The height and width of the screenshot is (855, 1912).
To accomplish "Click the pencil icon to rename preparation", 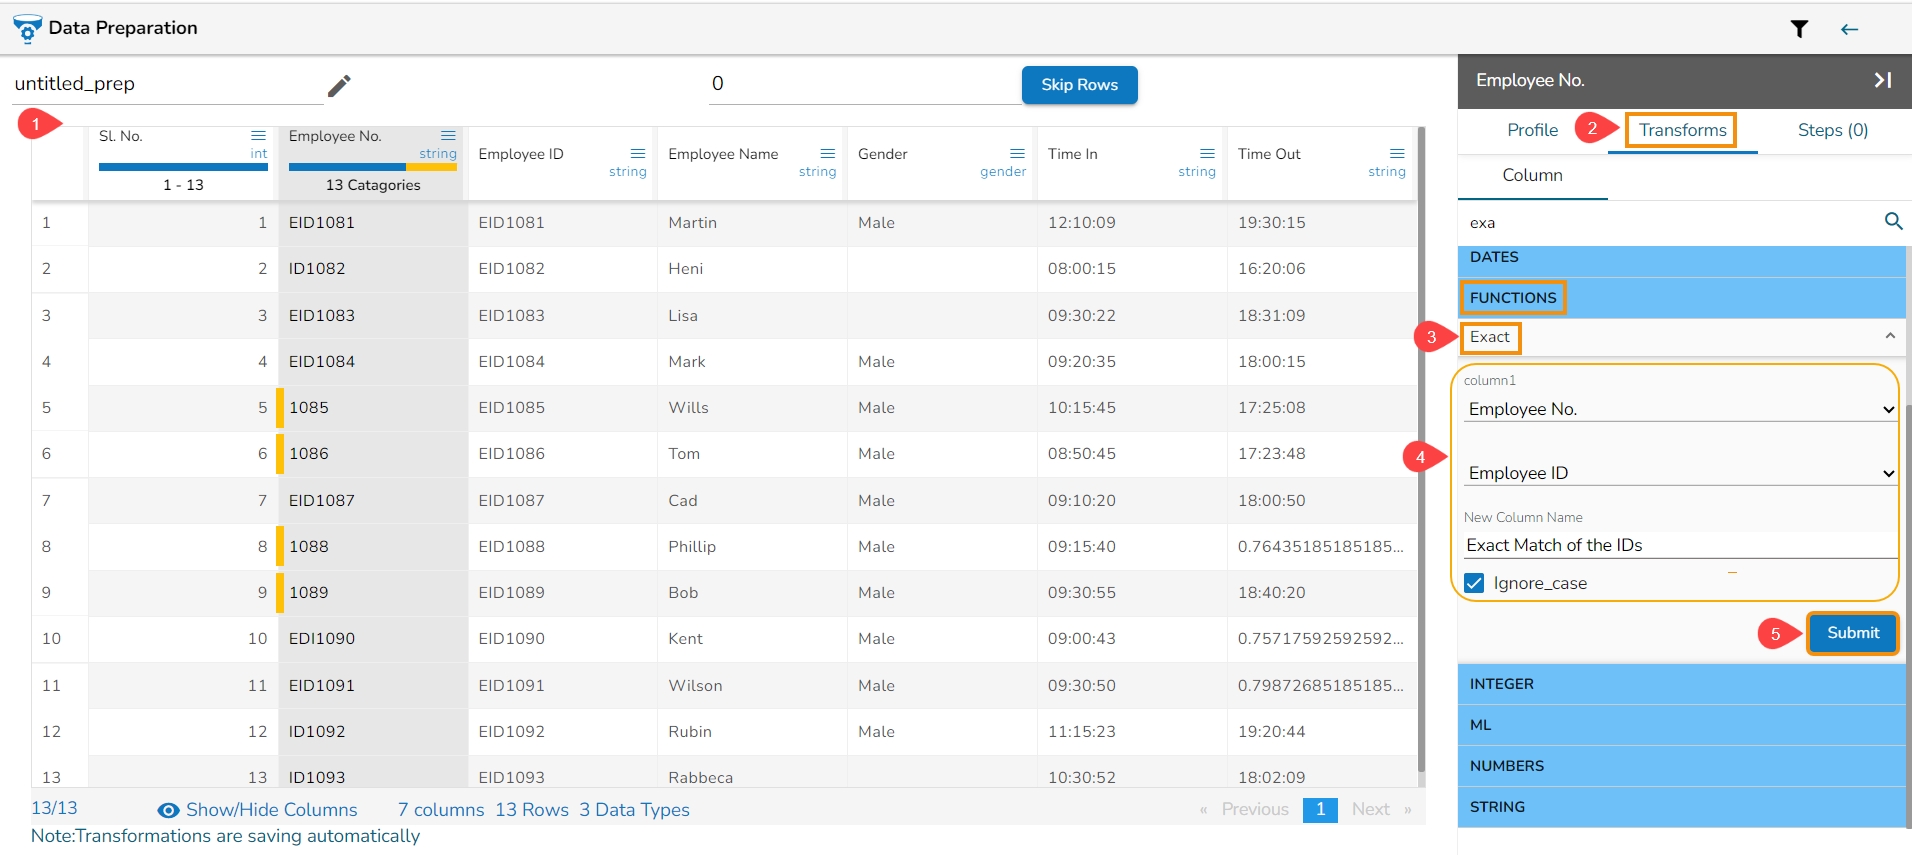I will (x=339, y=86).
